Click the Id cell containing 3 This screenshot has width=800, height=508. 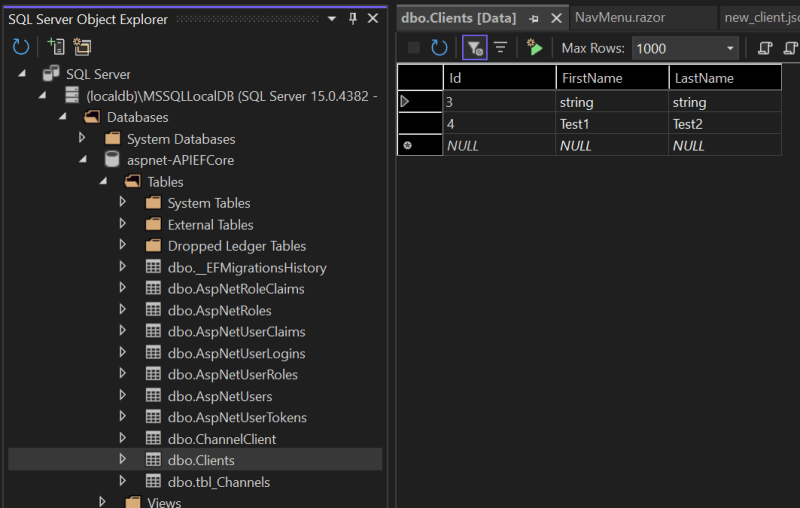click(x=499, y=102)
